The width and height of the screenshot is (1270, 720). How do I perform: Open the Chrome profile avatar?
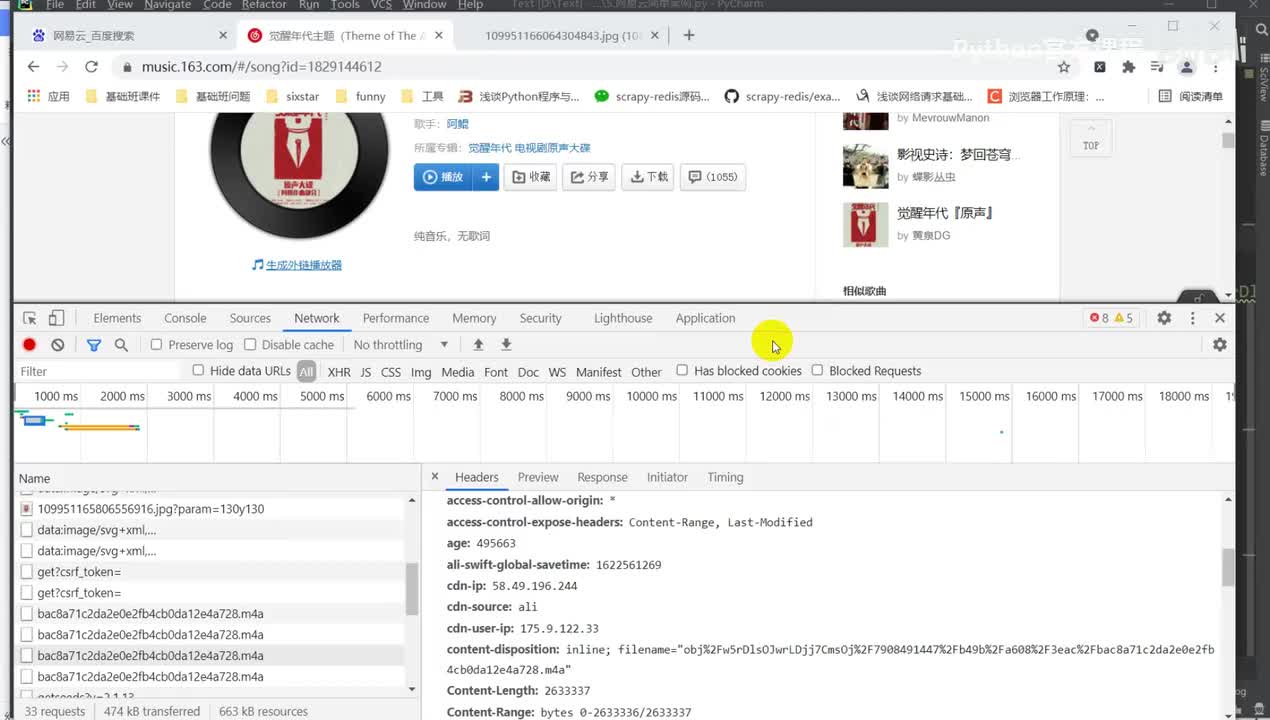tap(1186, 67)
